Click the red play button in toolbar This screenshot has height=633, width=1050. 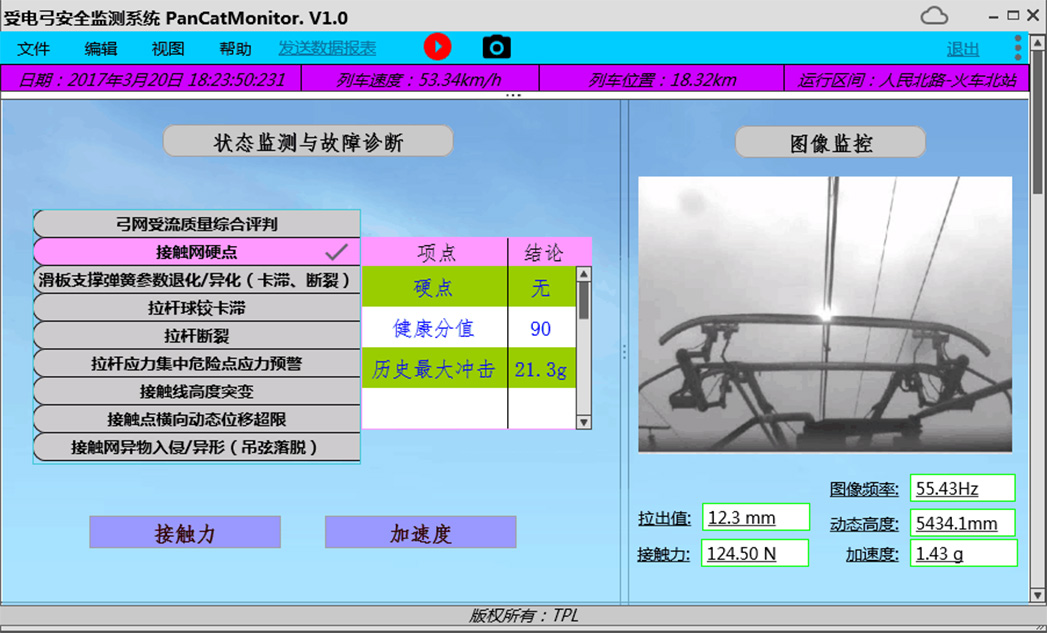437,48
